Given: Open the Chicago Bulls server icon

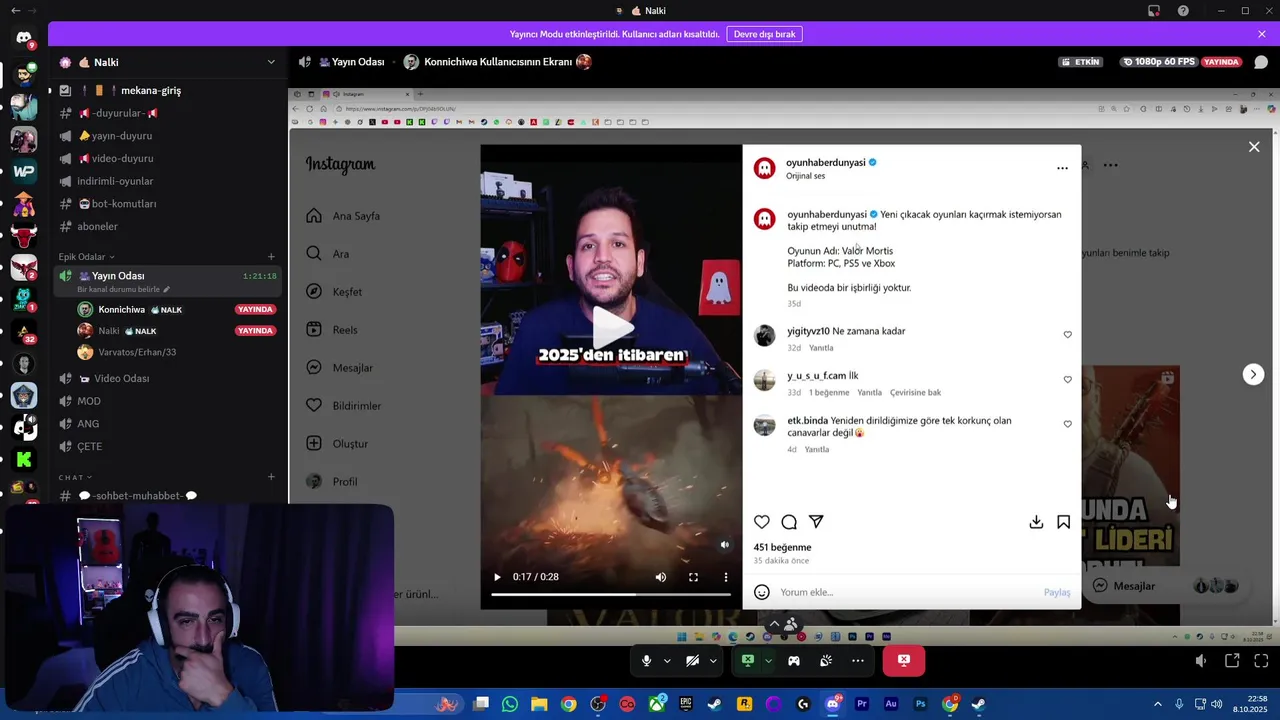Looking at the screenshot, I should [24, 236].
